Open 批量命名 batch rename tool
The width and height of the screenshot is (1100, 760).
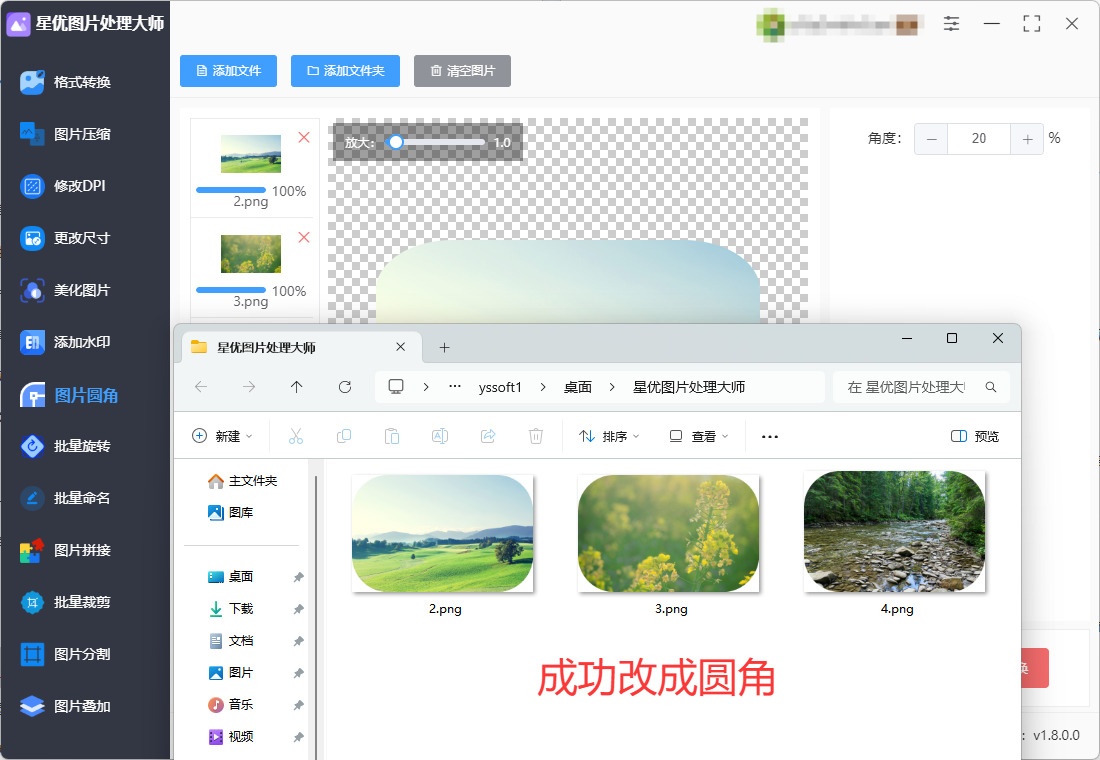(65, 498)
